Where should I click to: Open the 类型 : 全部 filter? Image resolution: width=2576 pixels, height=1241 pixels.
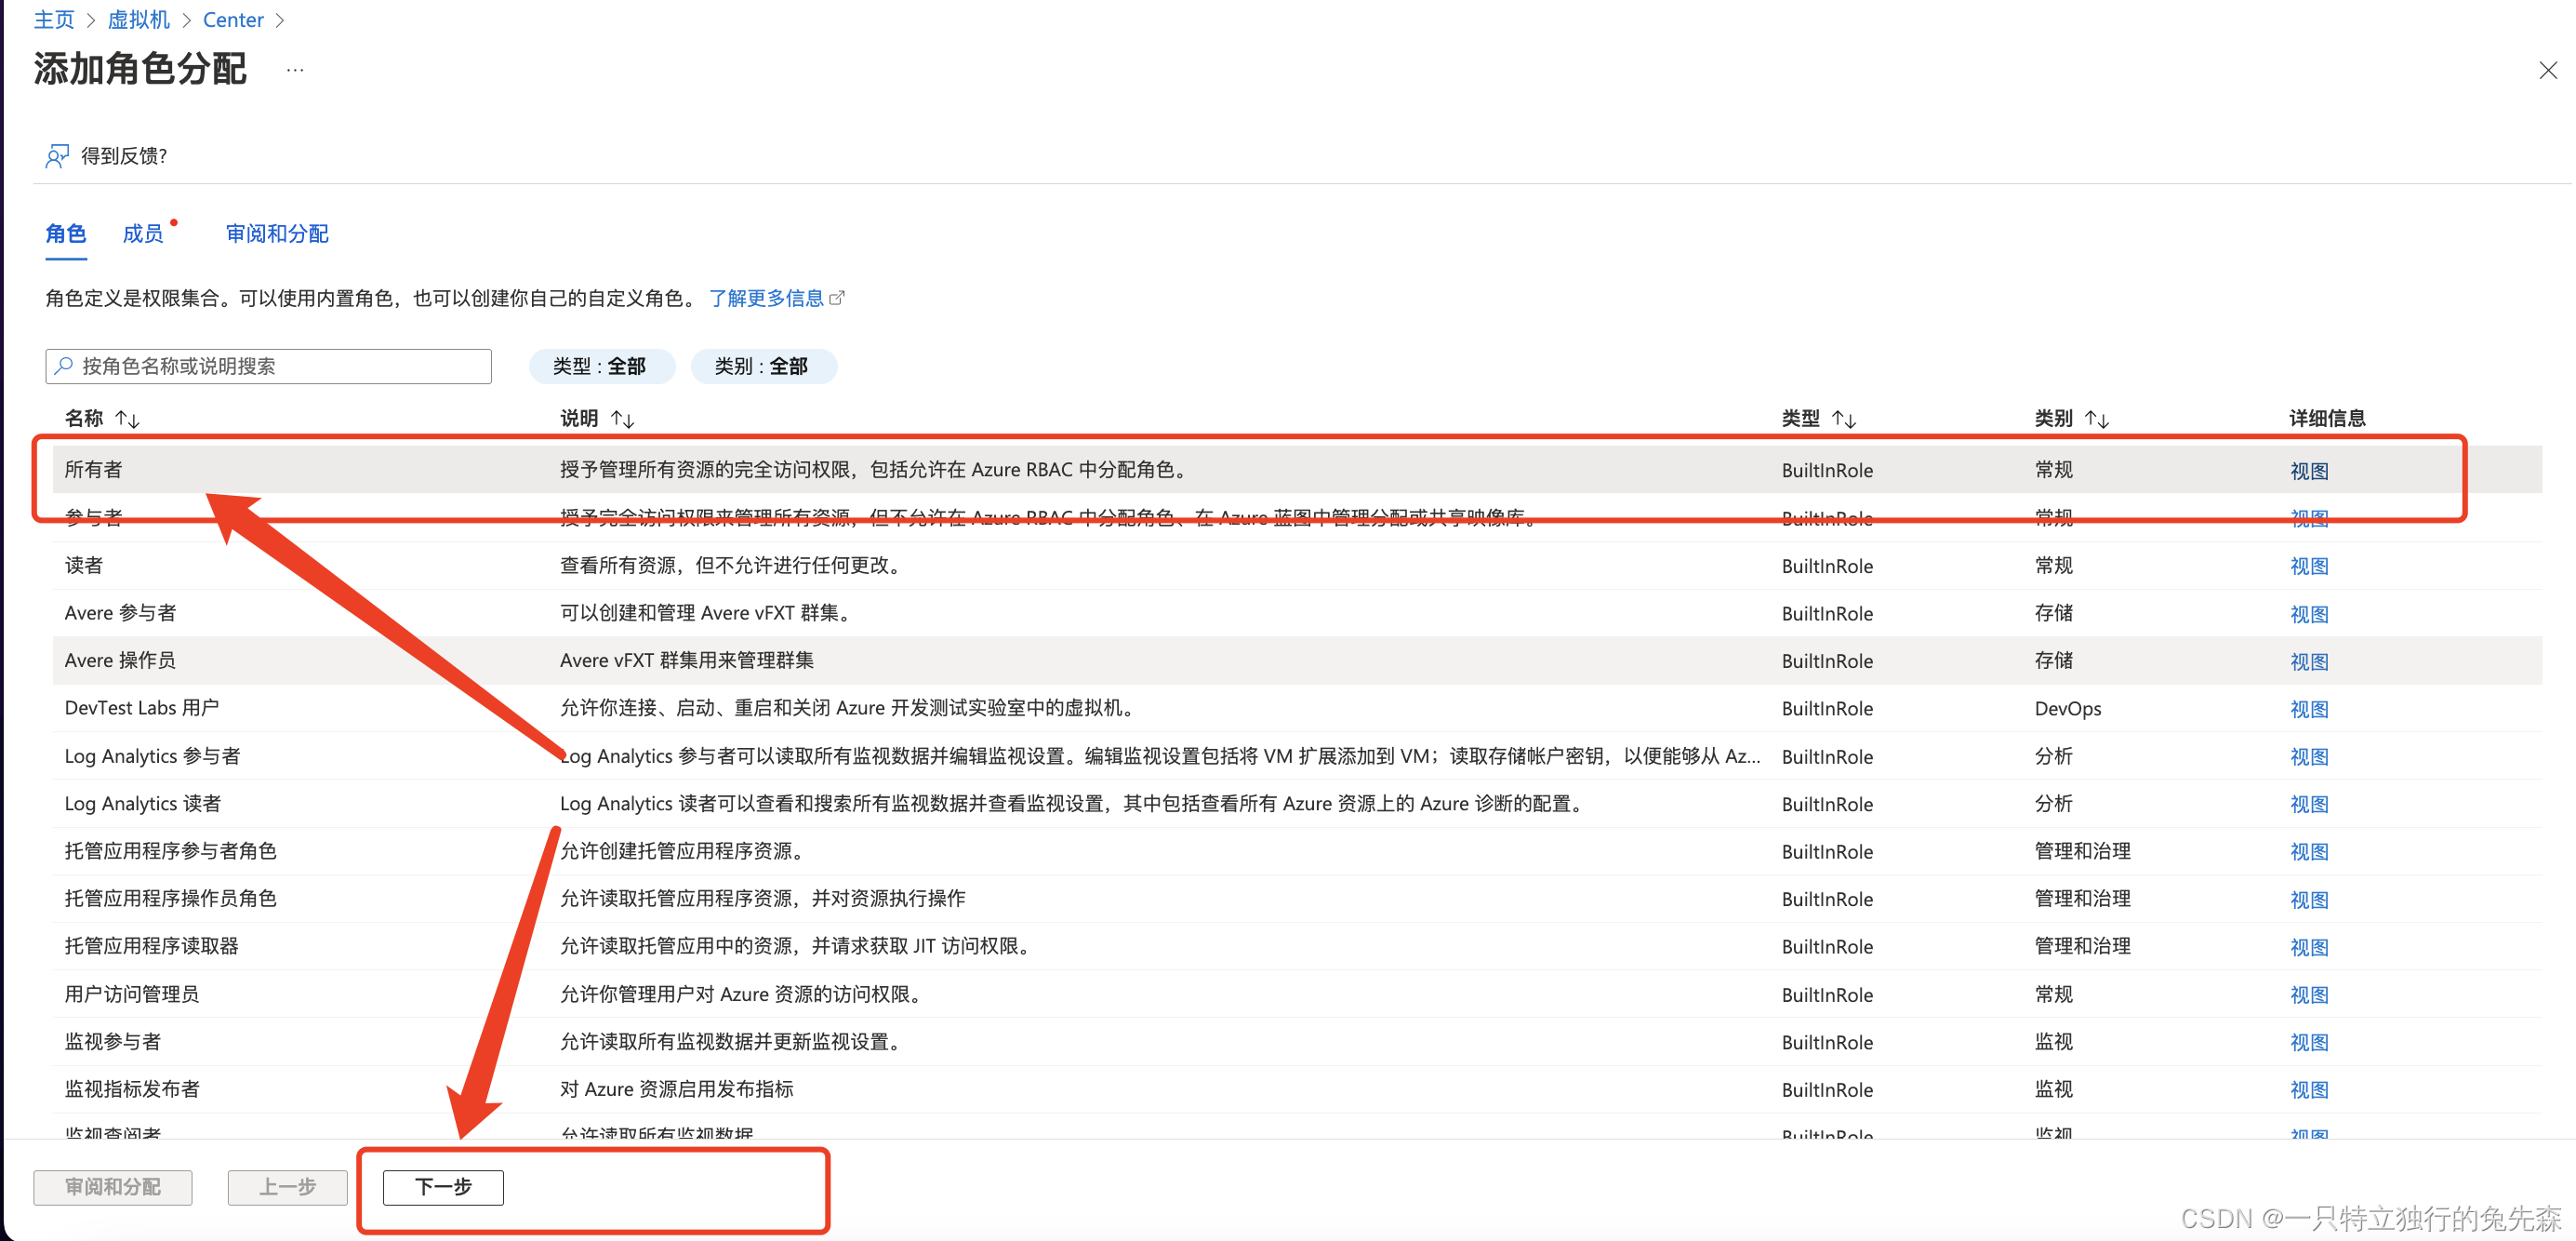click(600, 366)
